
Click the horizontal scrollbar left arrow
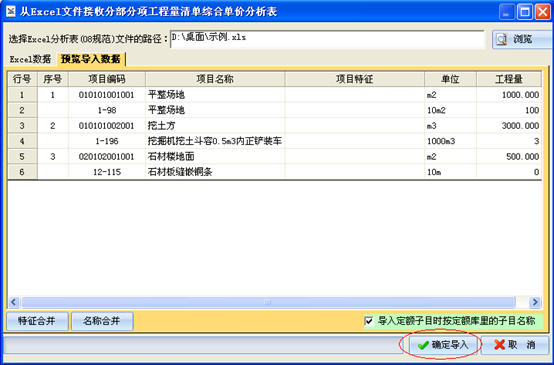pos(14,302)
